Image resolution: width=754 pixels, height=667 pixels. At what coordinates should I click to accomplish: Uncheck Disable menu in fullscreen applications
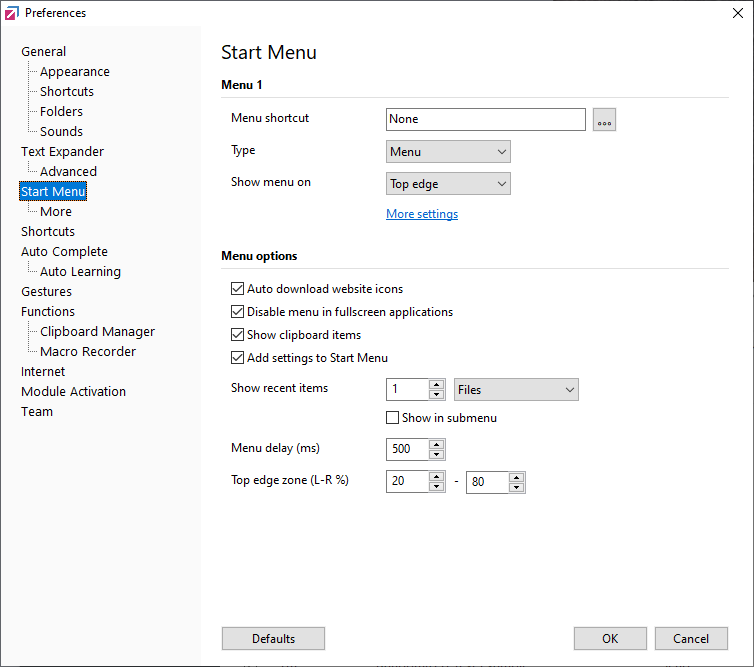point(238,312)
